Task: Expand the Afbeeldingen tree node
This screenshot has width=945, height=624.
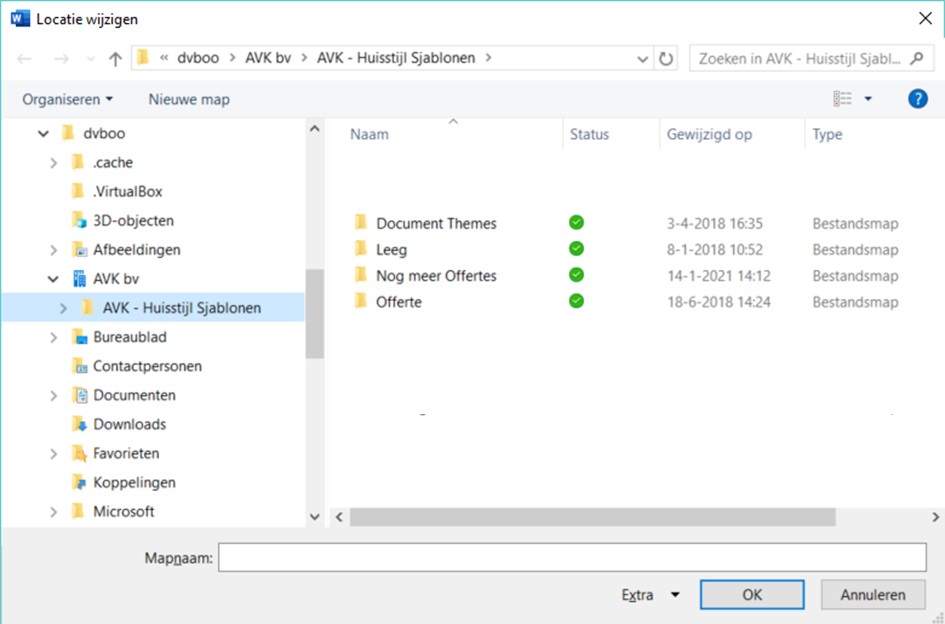Action: coord(54,250)
